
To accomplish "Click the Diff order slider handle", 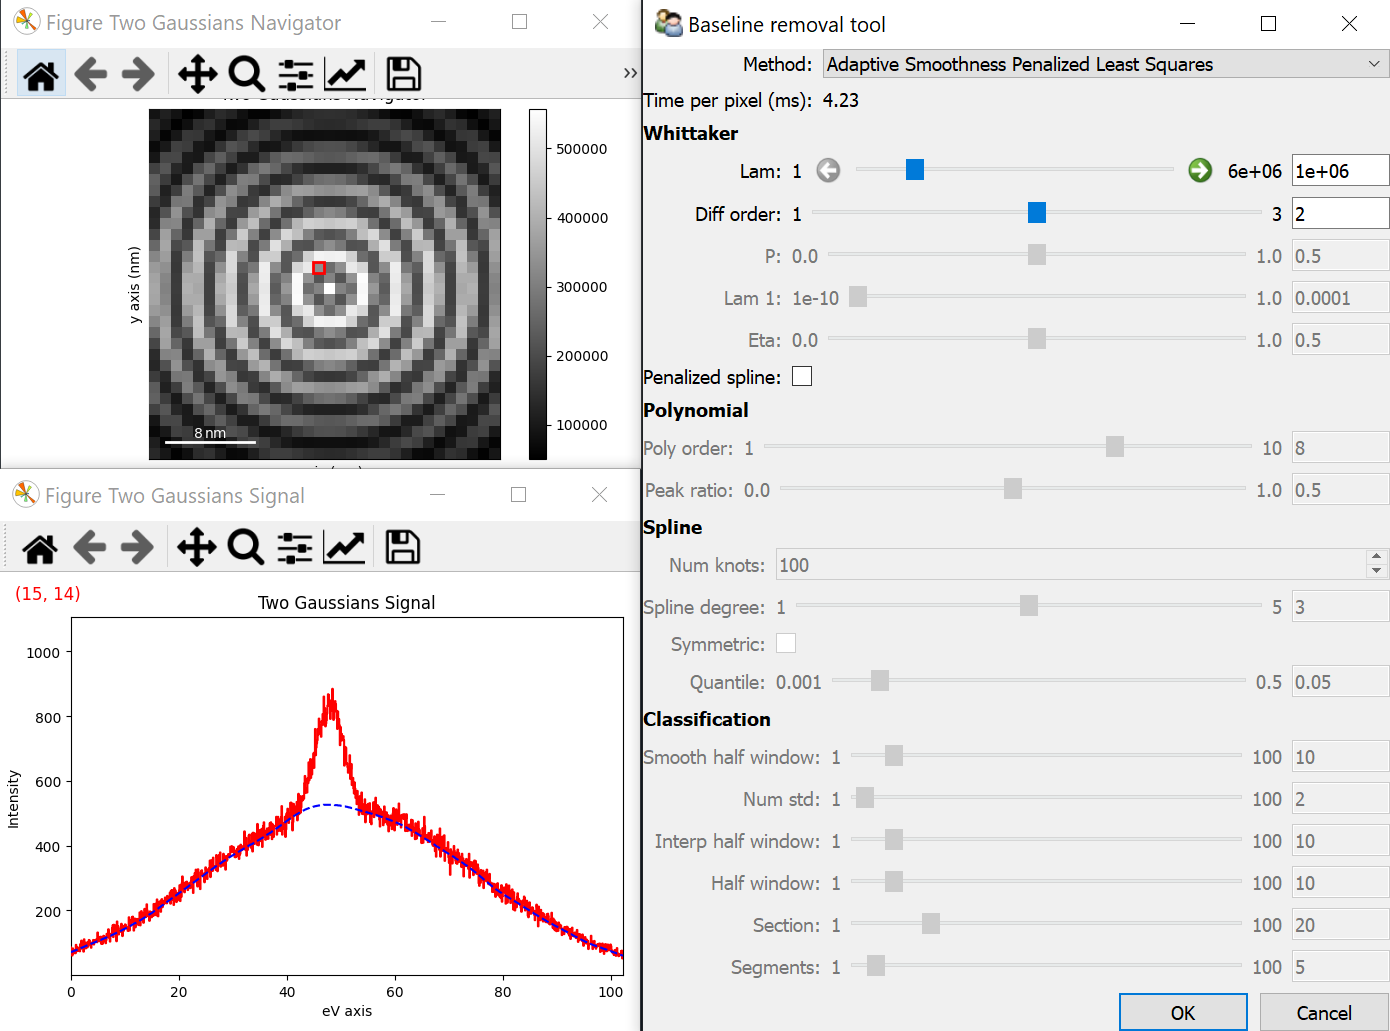I will pyautogui.click(x=1037, y=213).
